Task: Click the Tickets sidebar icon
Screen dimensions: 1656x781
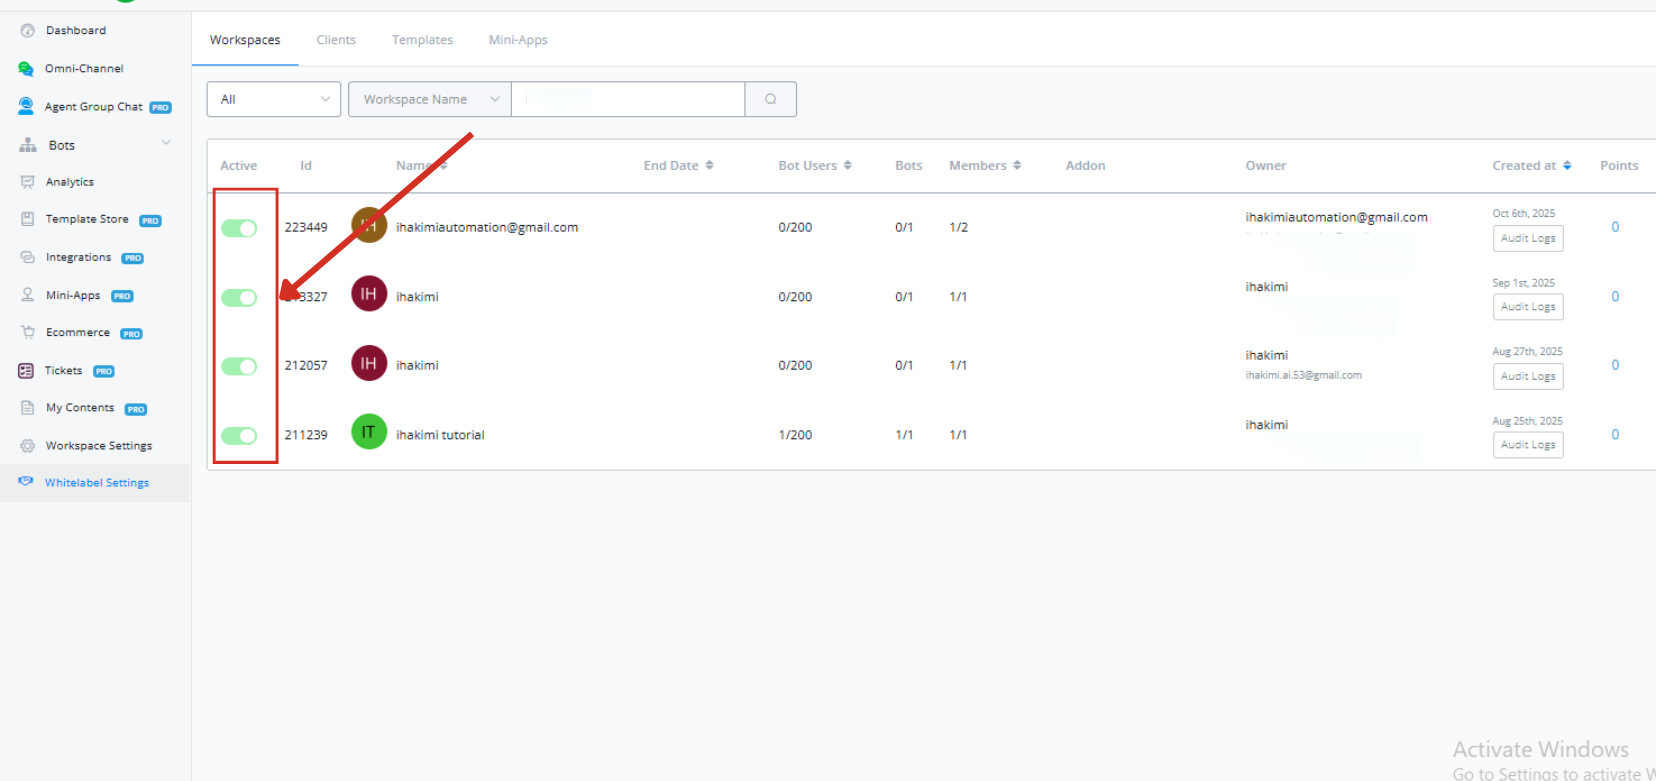Action: (x=26, y=371)
